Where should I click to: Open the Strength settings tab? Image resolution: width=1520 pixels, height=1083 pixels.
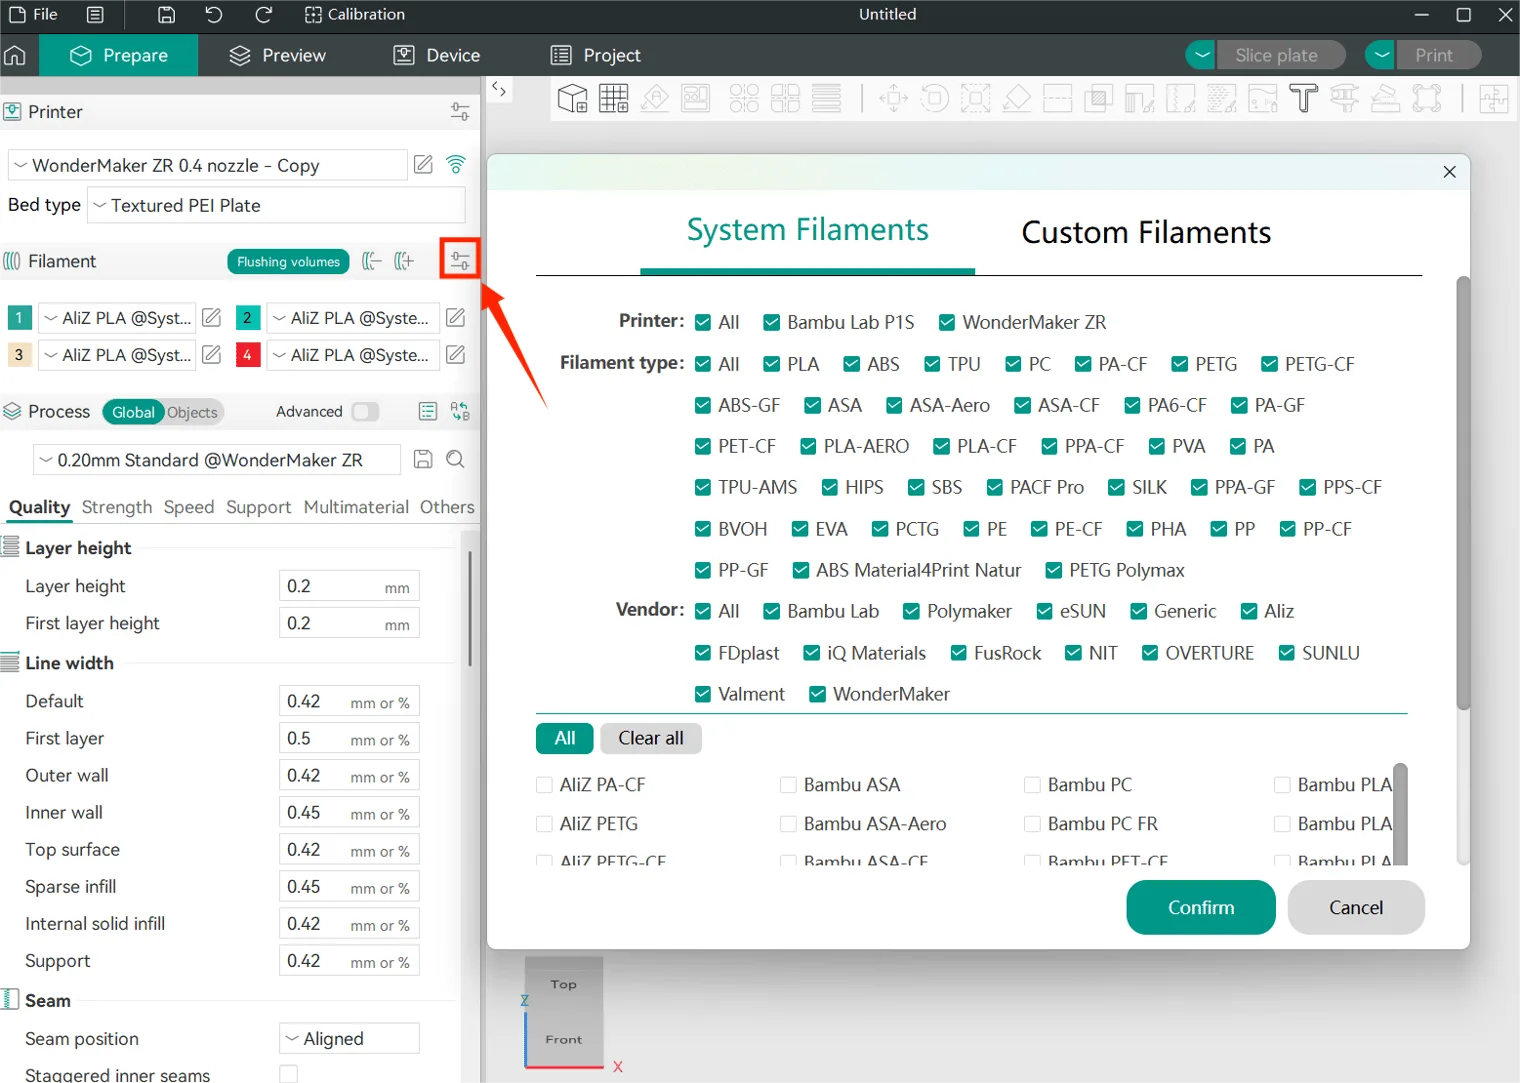tap(117, 507)
